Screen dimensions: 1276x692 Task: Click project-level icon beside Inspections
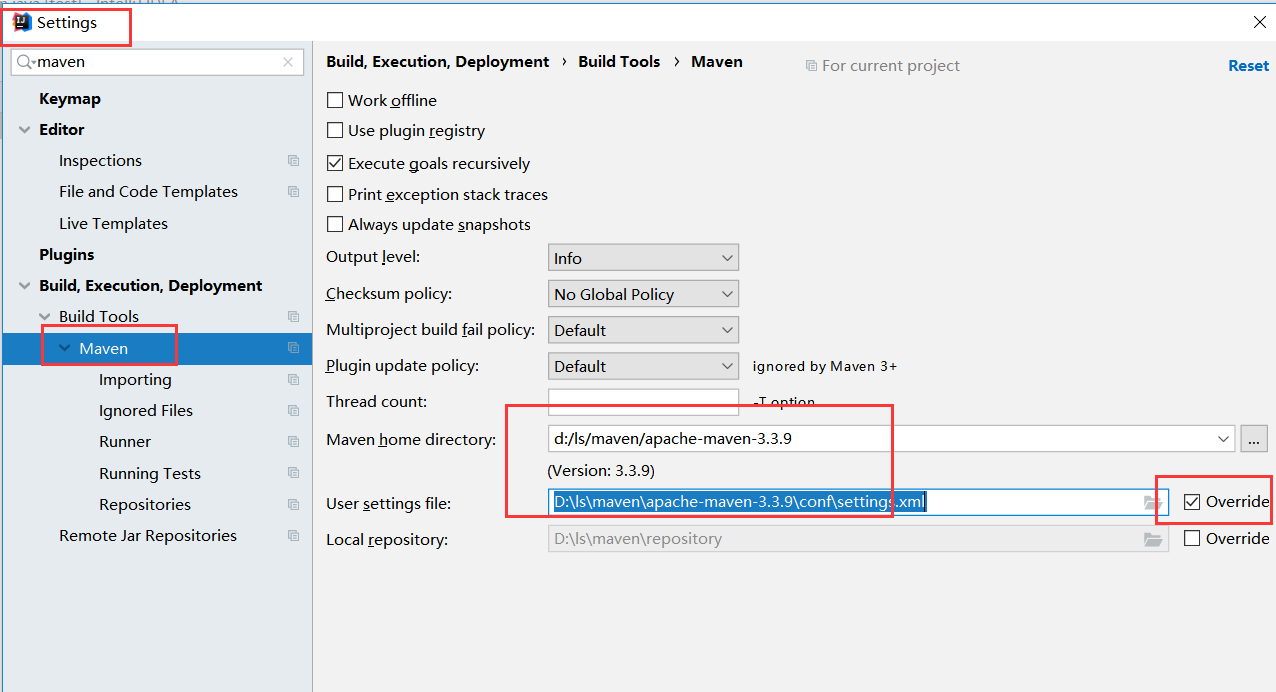point(293,161)
